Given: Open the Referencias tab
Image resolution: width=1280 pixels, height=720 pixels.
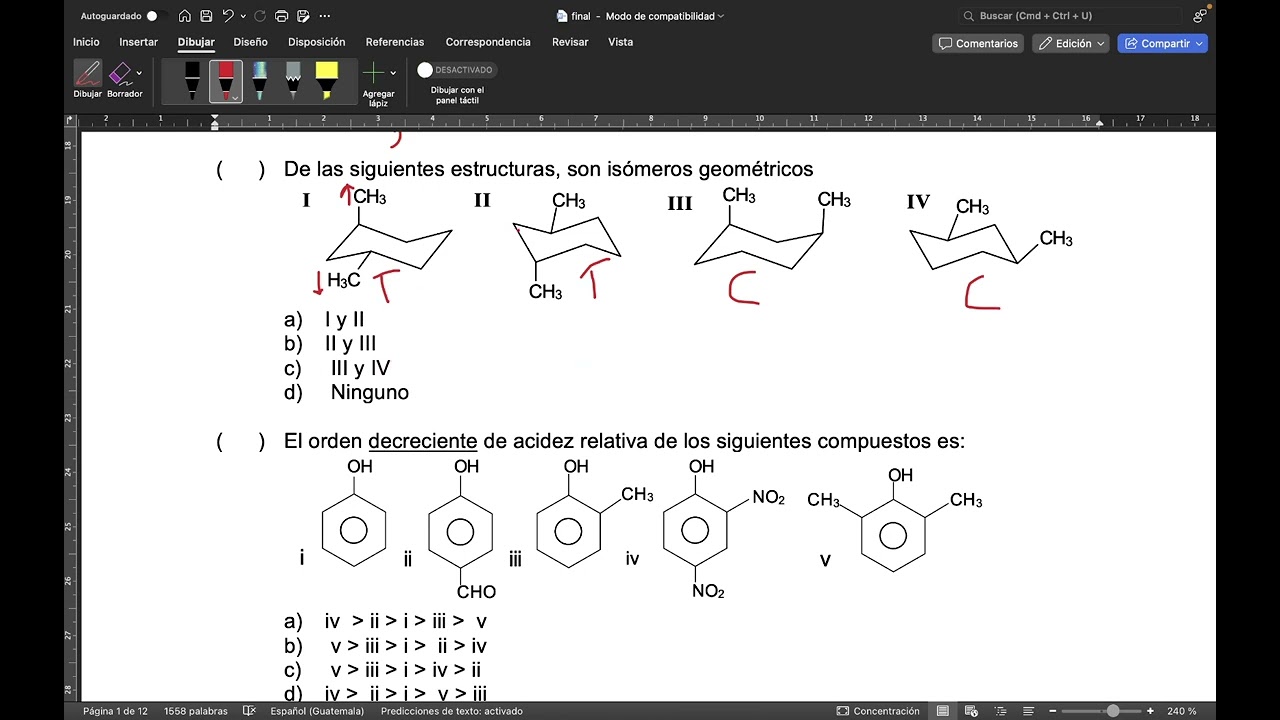Looking at the screenshot, I should 395,42.
